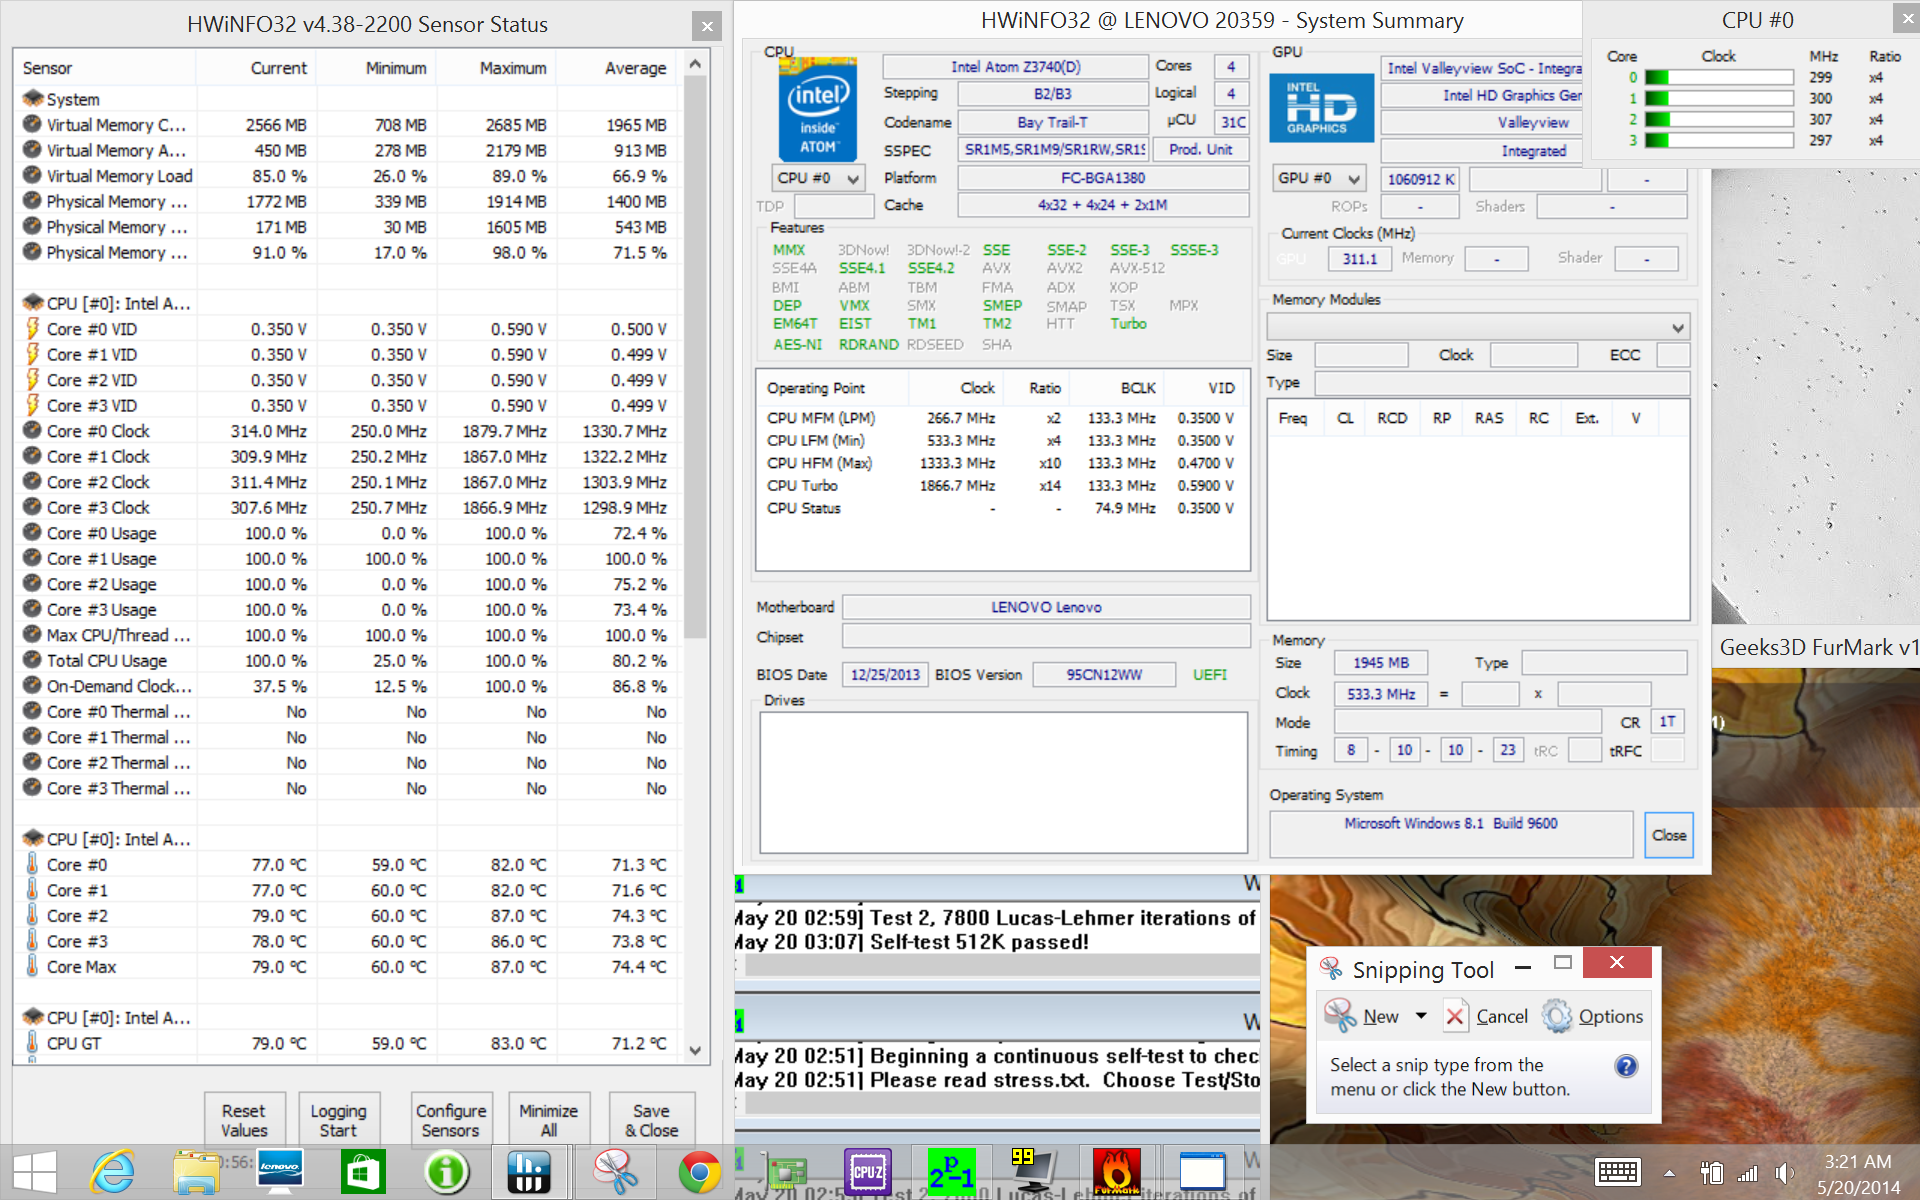Switch to CPU-Z in the taskbar

[x=867, y=1172]
